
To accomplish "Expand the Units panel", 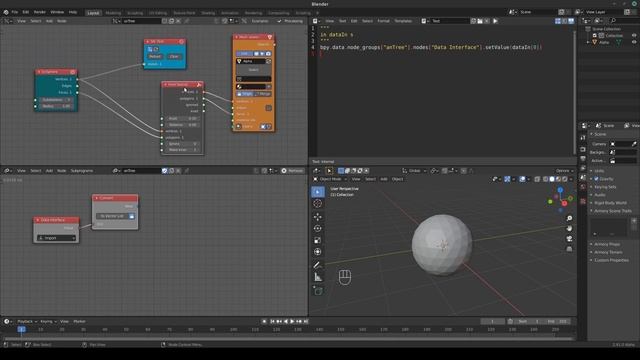I will (x=599, y=171).
